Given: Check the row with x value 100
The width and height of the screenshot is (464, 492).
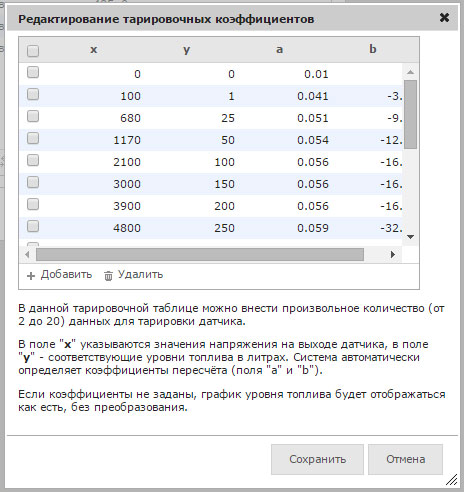Looking at the screenshot, I should (x=33, y=94).
